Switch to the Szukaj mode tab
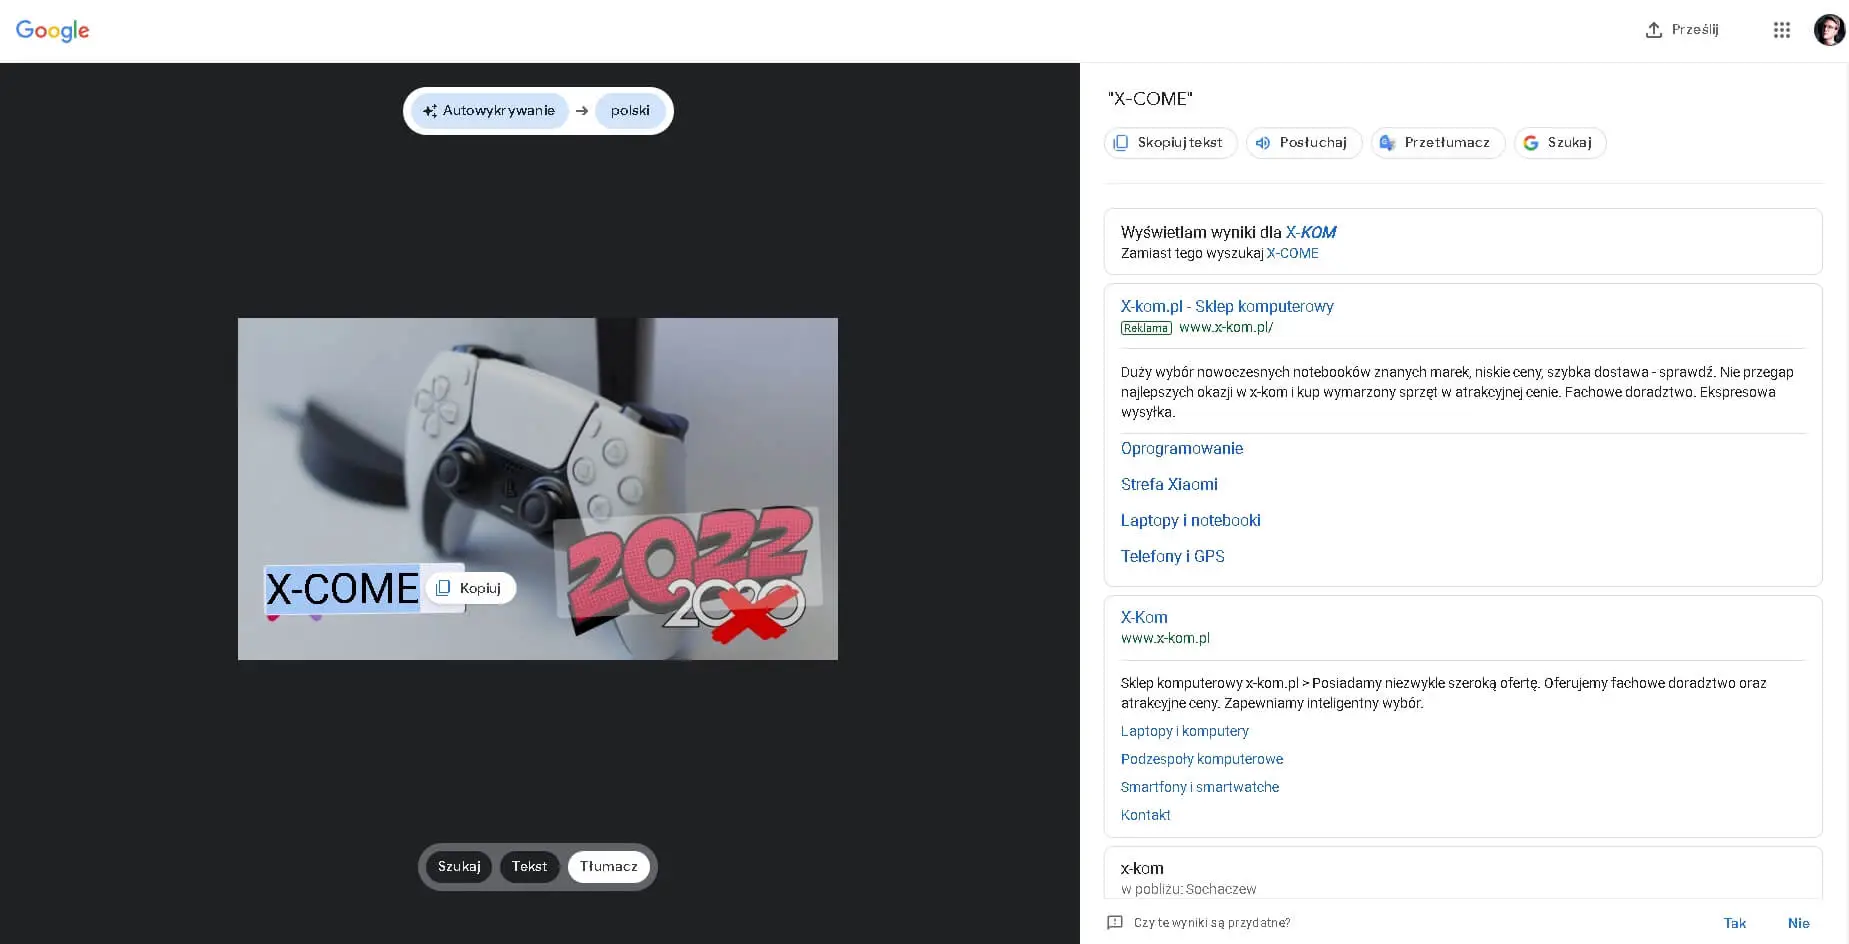The width and height of the screenshot is (1849, 944). point(459,866)
